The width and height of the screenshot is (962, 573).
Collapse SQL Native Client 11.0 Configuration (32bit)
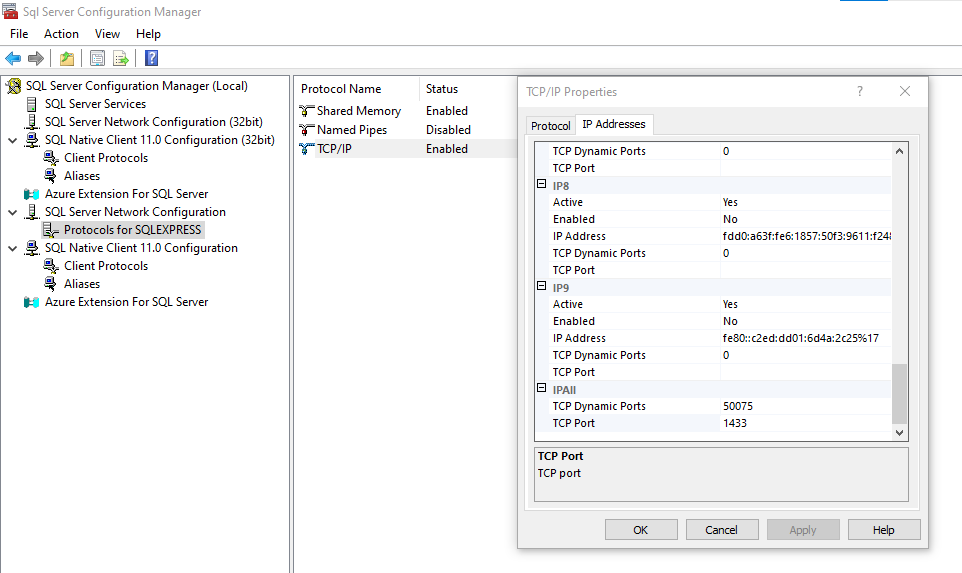pyautogui.click(x=12, y=140)
